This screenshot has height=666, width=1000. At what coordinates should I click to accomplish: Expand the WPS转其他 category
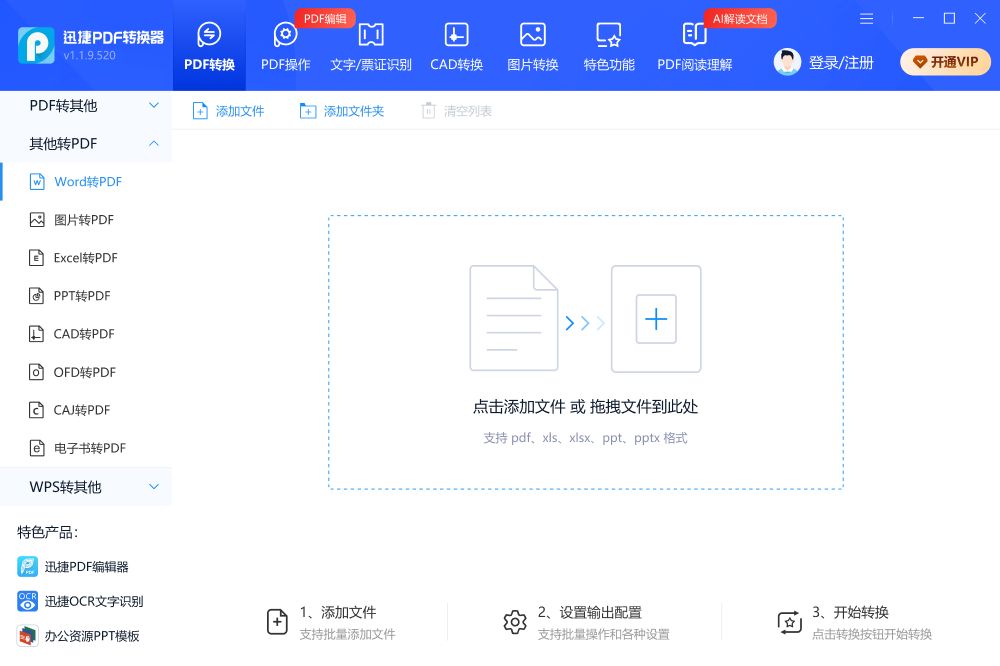point(85,486)
